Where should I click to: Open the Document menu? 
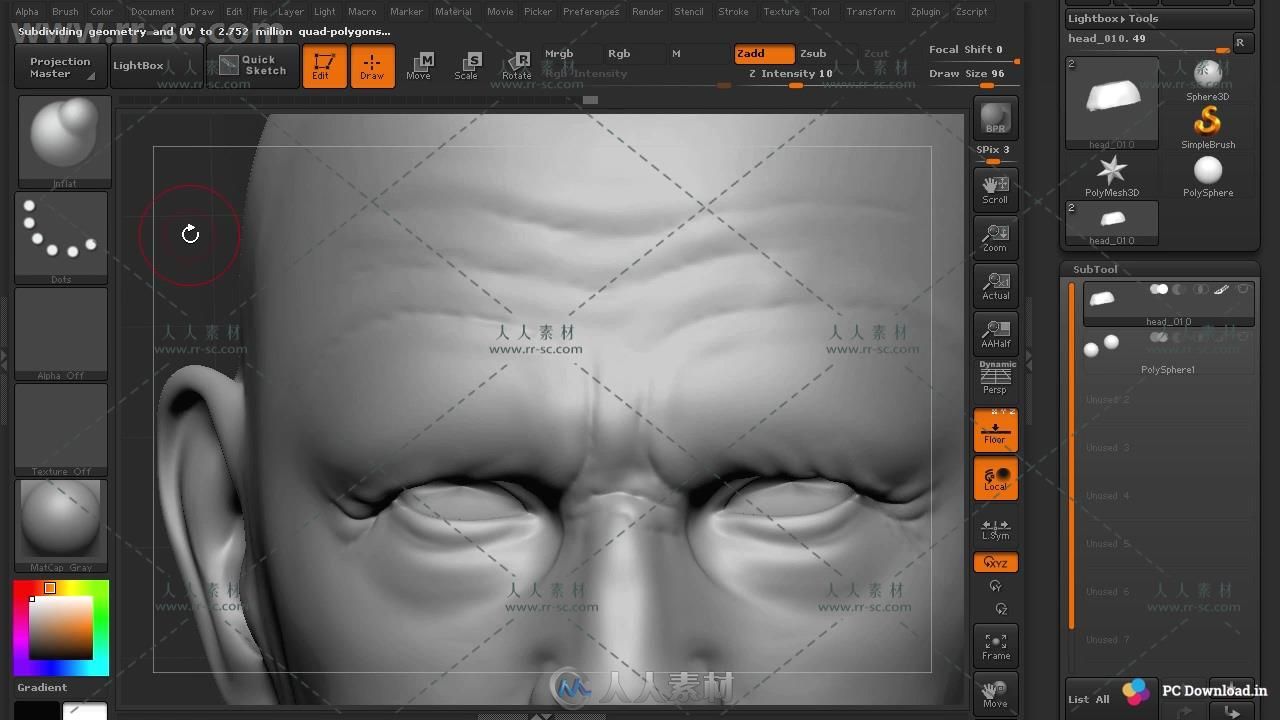click(x=152, y=12)
